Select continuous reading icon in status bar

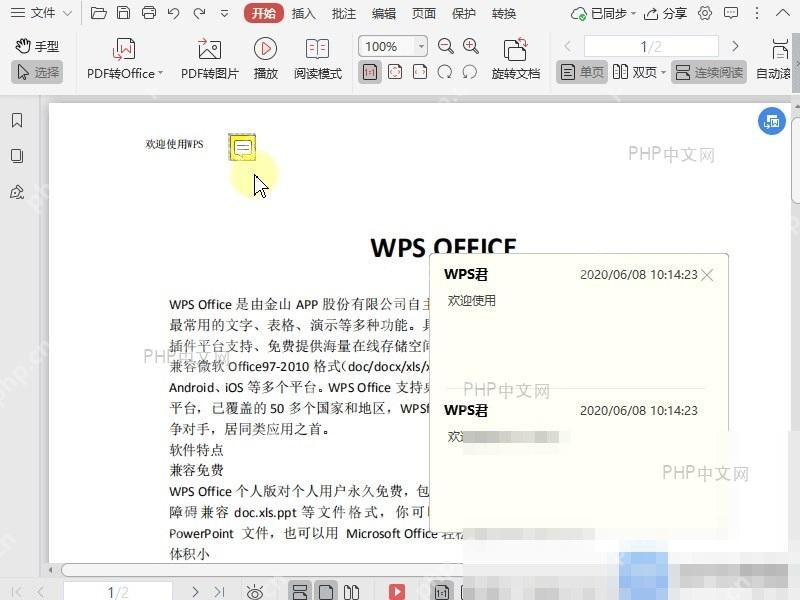pyautogui.click(x=300, y=592)
